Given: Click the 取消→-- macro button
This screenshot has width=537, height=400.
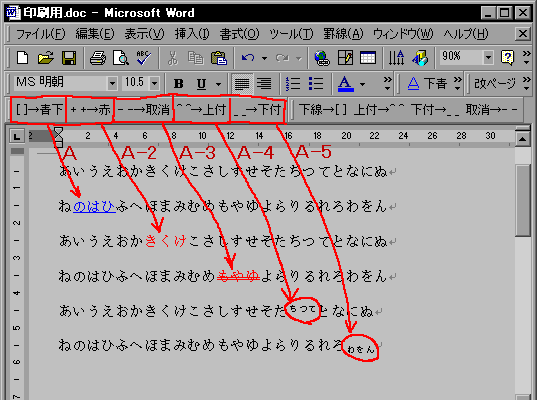Looking at the screenshot, I should click(491, 110).
